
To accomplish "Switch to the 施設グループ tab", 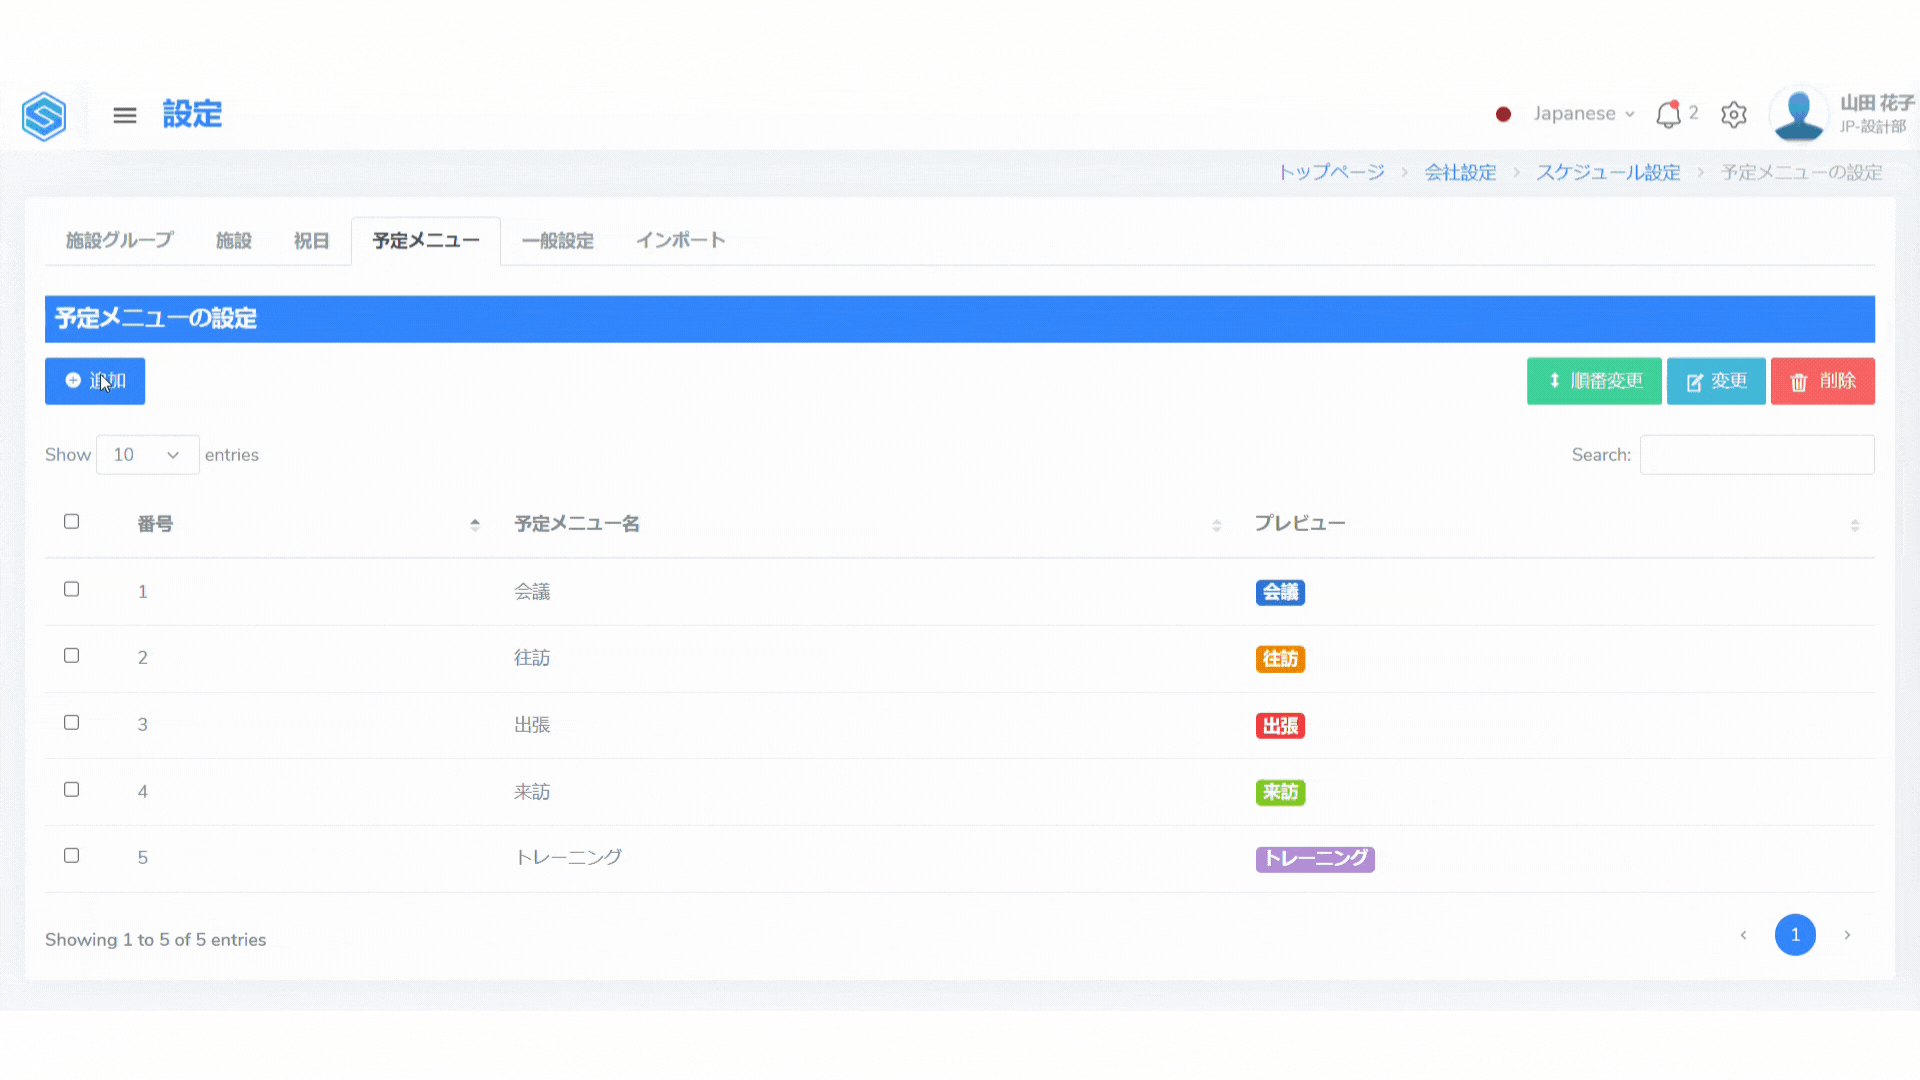I will coord(119,241).
